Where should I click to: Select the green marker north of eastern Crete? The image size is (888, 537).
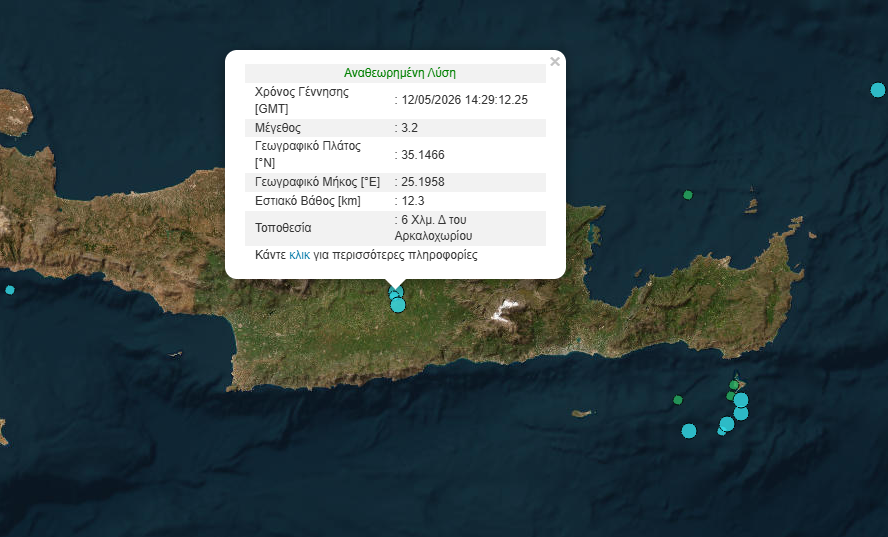point(688,195)
